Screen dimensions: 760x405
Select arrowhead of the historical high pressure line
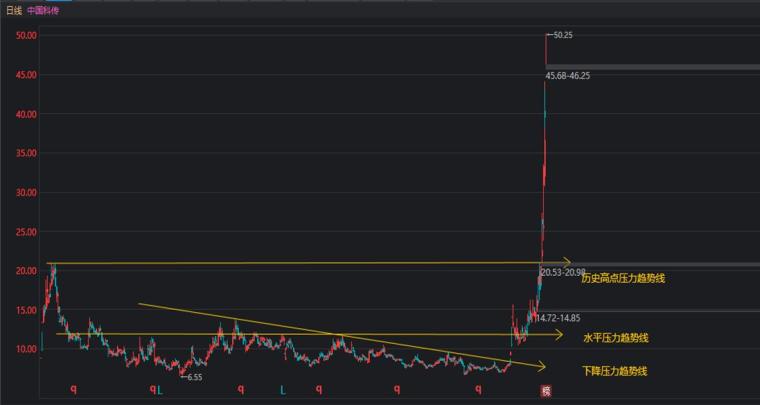tap(567, 262)
